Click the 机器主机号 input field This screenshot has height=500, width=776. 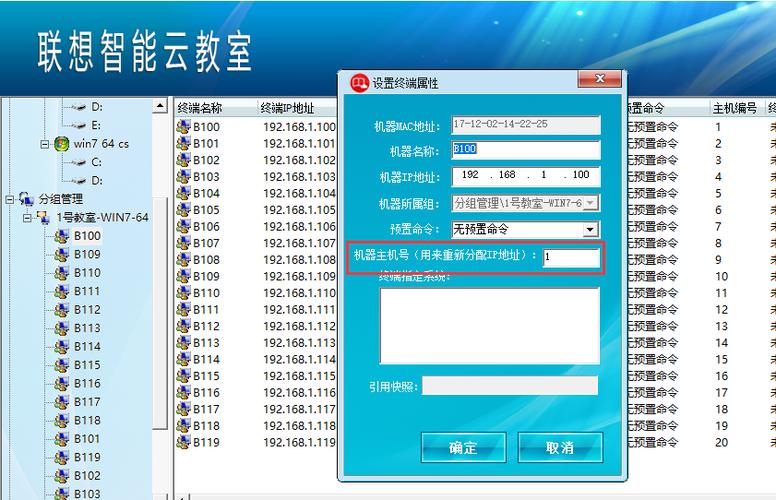coord(571,257)
